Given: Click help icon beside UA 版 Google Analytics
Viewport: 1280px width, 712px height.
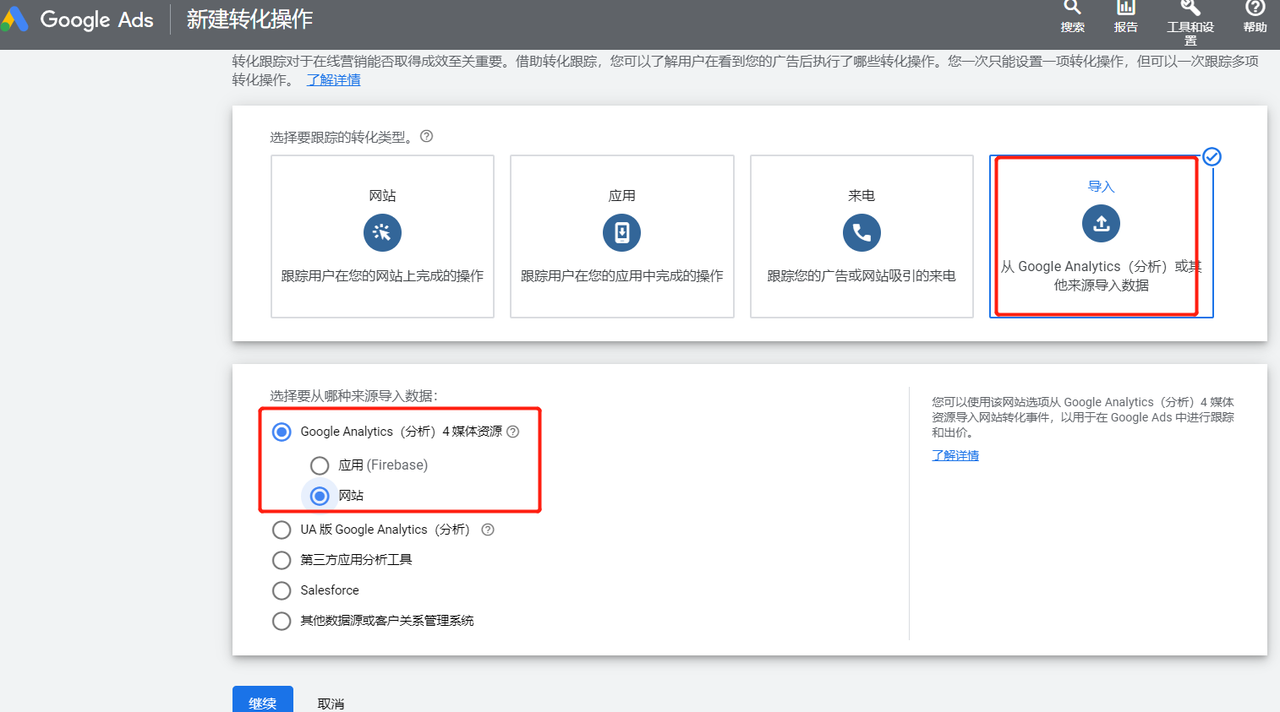Looking at the screenshot, I should coord(488,530).
